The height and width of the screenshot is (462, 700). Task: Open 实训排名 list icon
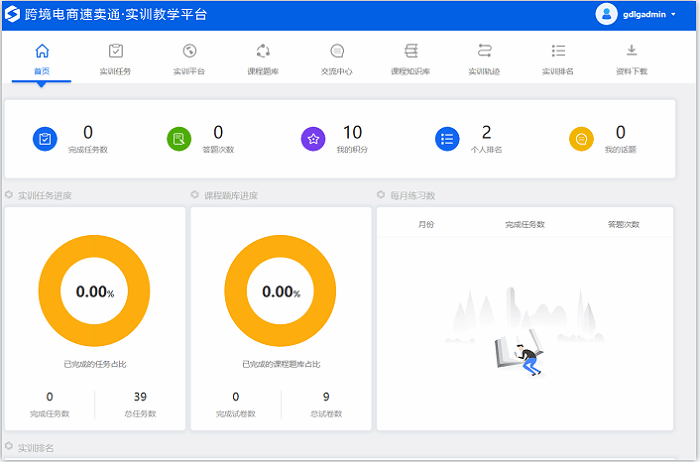(x=558, y=51)
